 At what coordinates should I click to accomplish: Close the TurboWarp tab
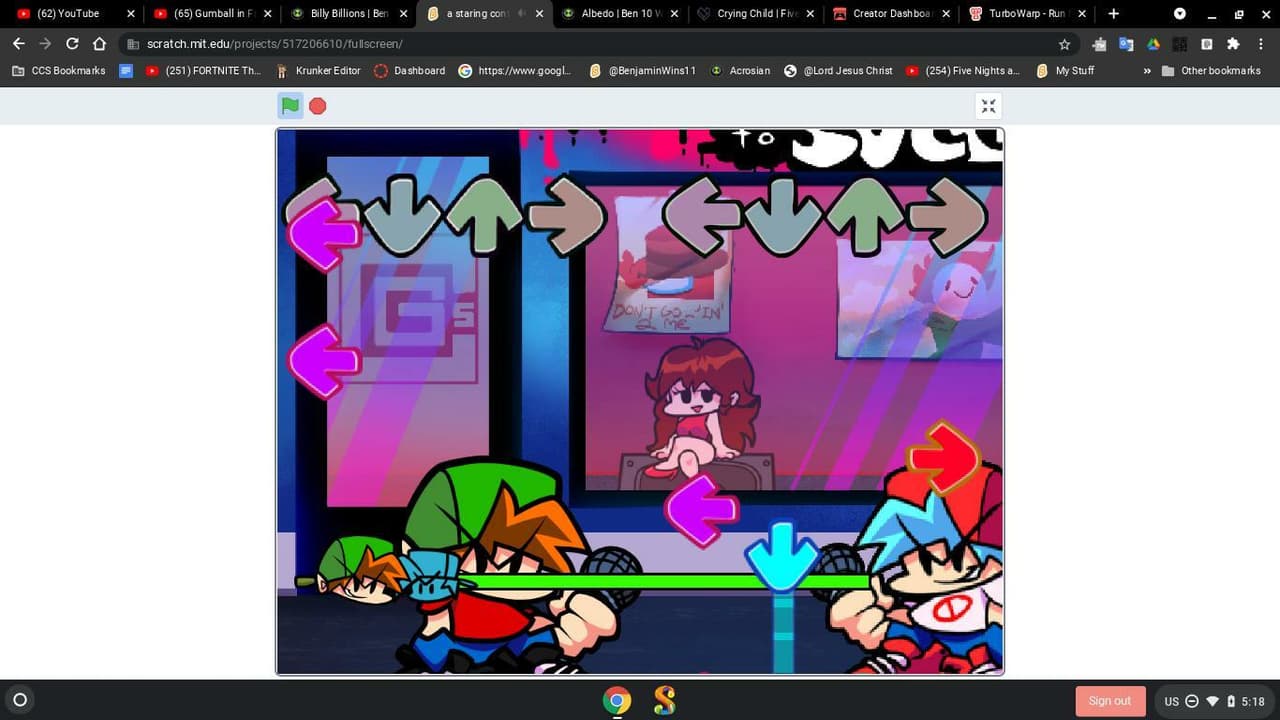coord(1082,14)
